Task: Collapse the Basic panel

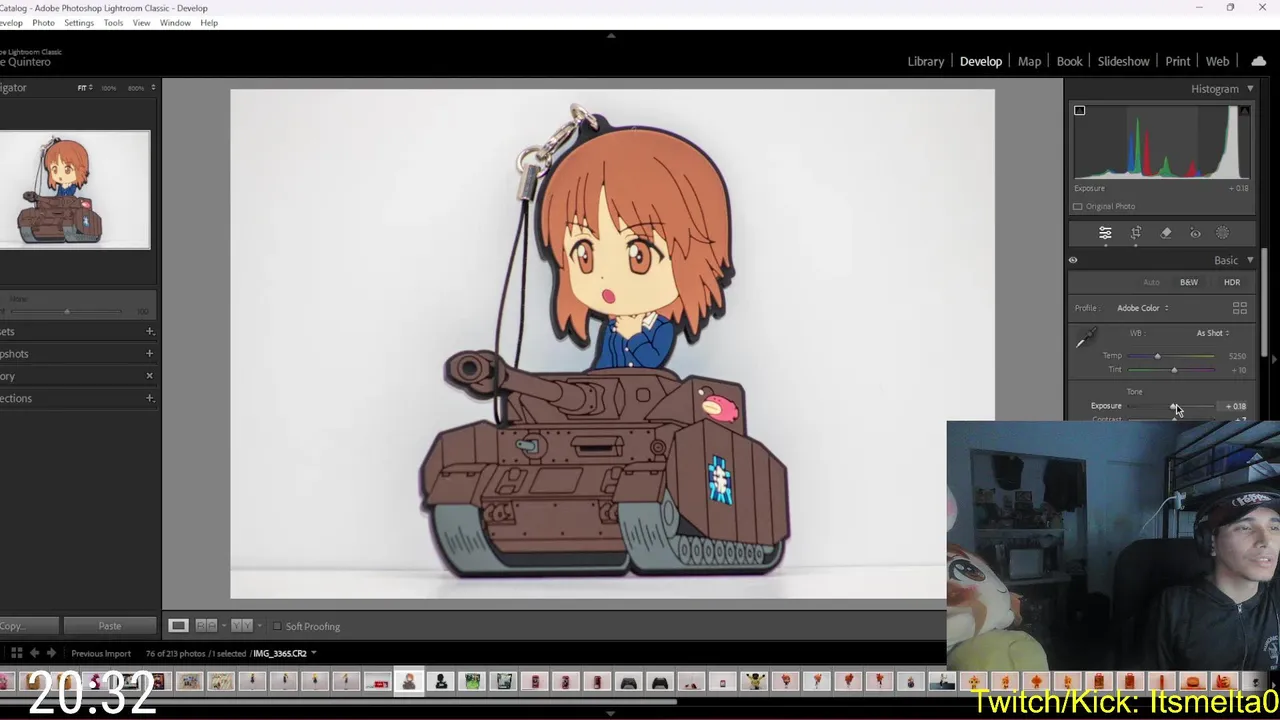Action: 1250,260
